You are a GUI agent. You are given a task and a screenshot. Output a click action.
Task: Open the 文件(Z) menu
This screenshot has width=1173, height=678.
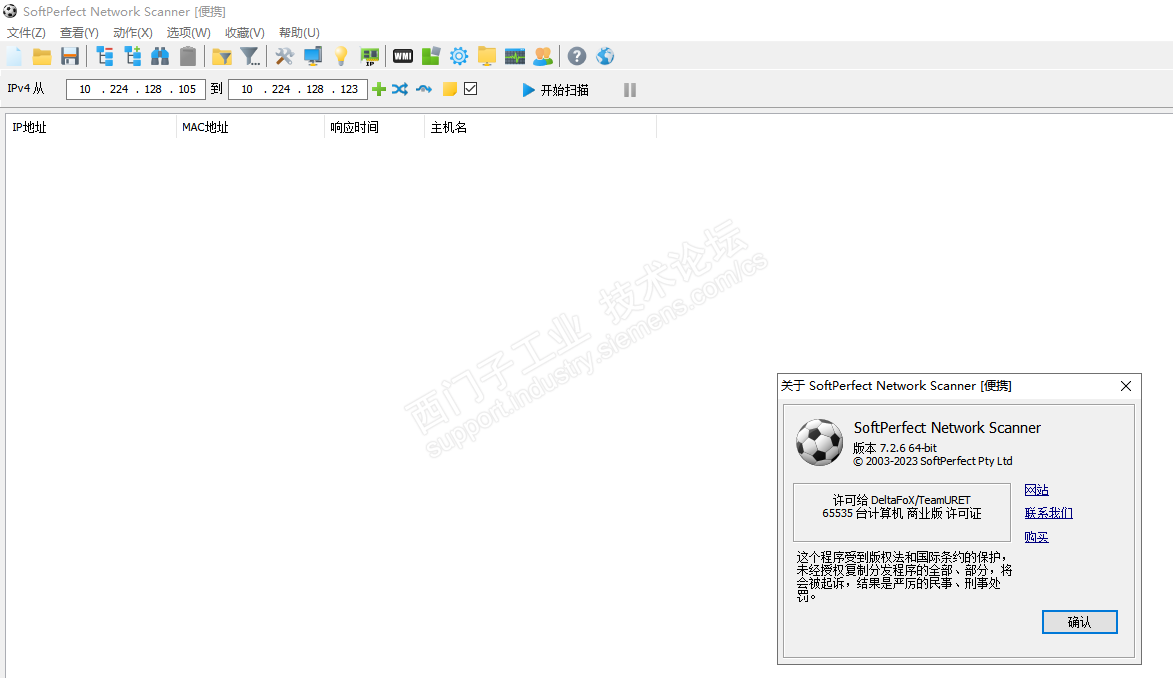click(x=26, y=32)
